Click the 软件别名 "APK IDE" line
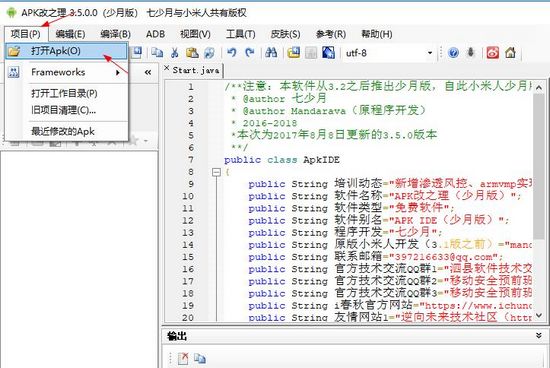The height and width of the screenshot is (368, 550). 378,220
